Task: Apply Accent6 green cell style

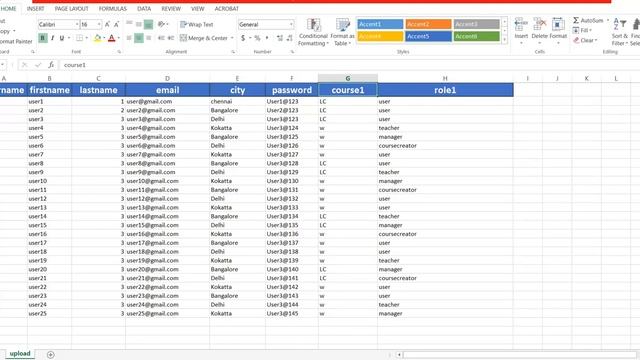Action: (476, 36)
